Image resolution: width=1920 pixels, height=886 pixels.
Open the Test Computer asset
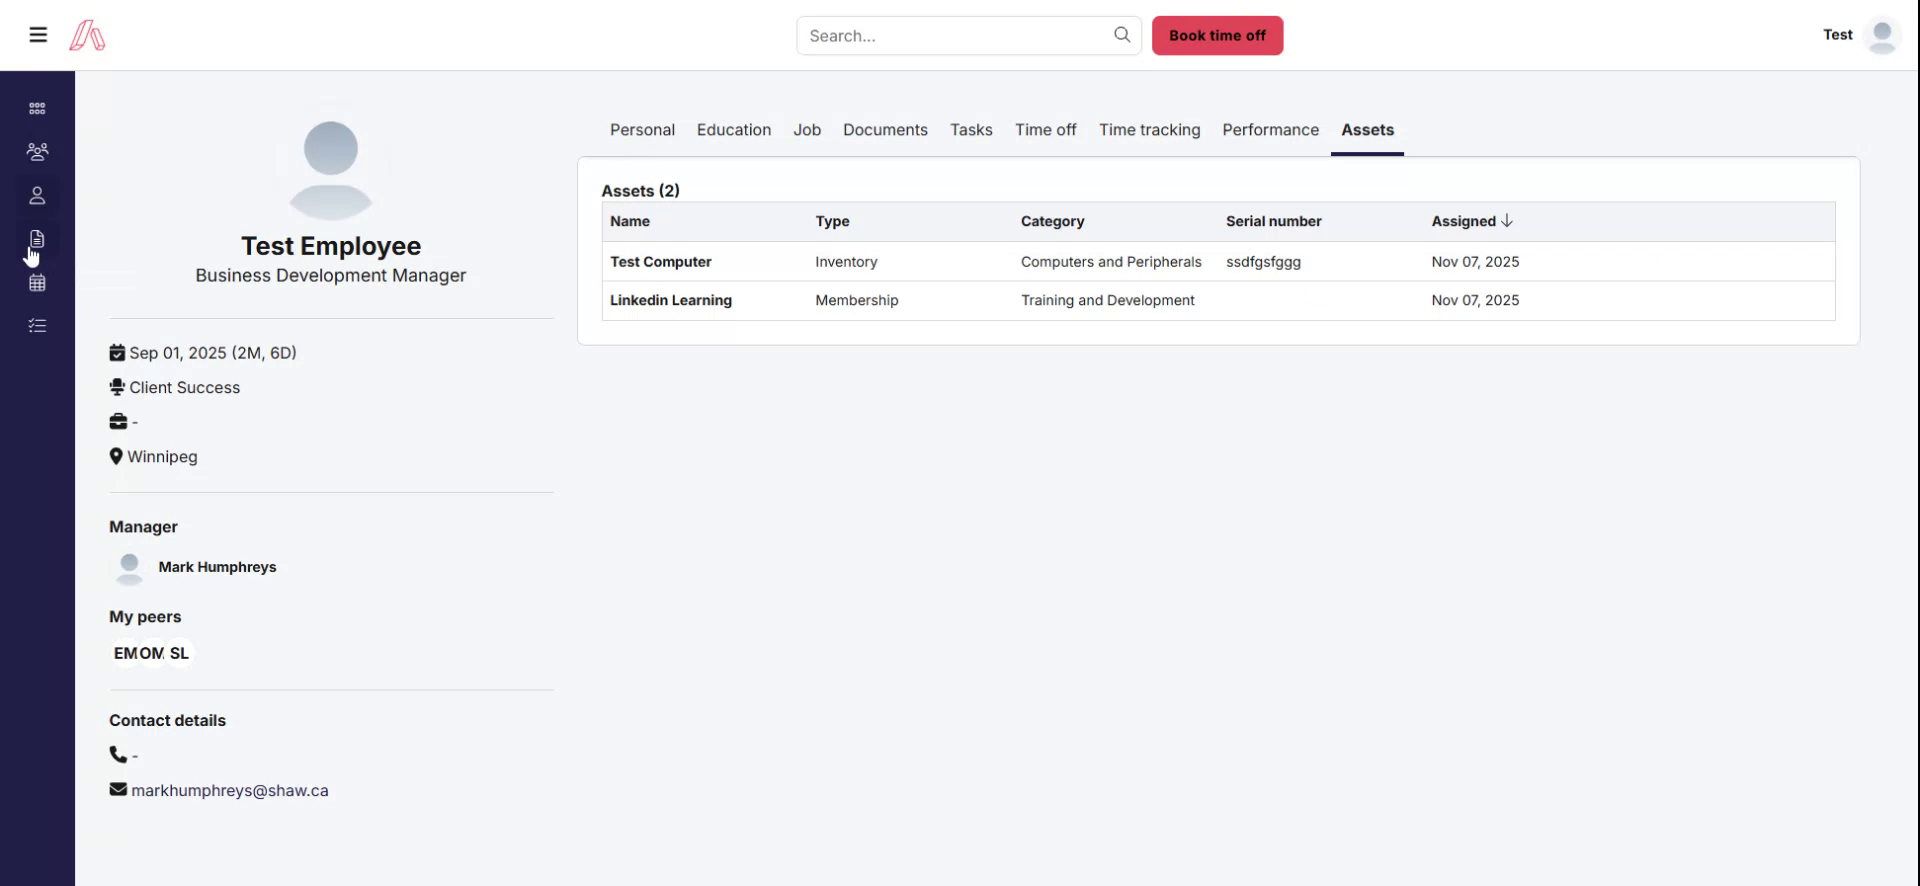click(661, 262)
